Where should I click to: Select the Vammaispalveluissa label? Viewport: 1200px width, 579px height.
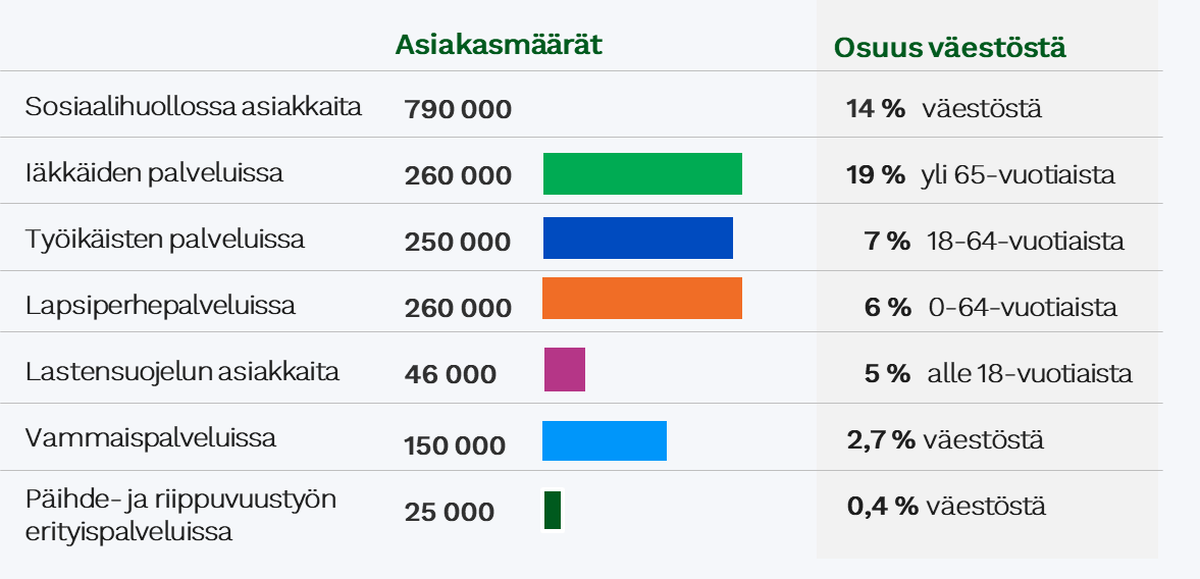[x=151, y=438]
